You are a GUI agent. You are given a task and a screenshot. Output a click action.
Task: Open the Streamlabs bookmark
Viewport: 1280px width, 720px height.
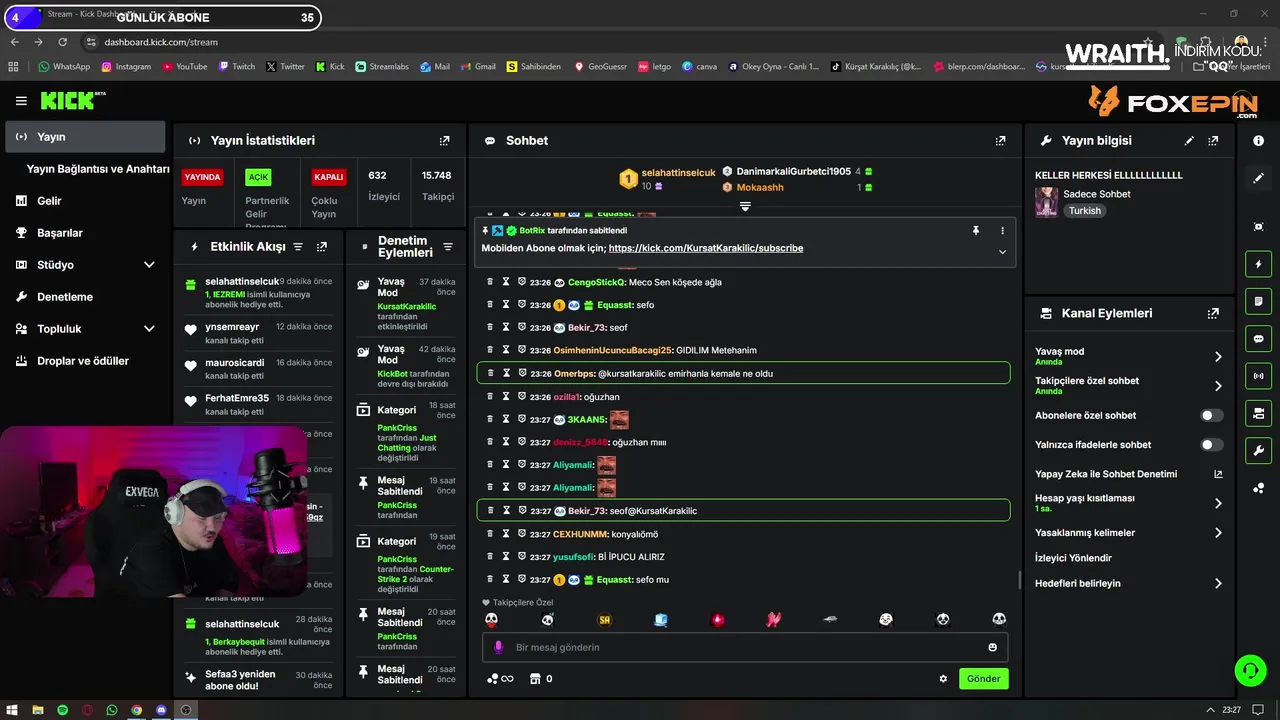(x=381, y=67)
